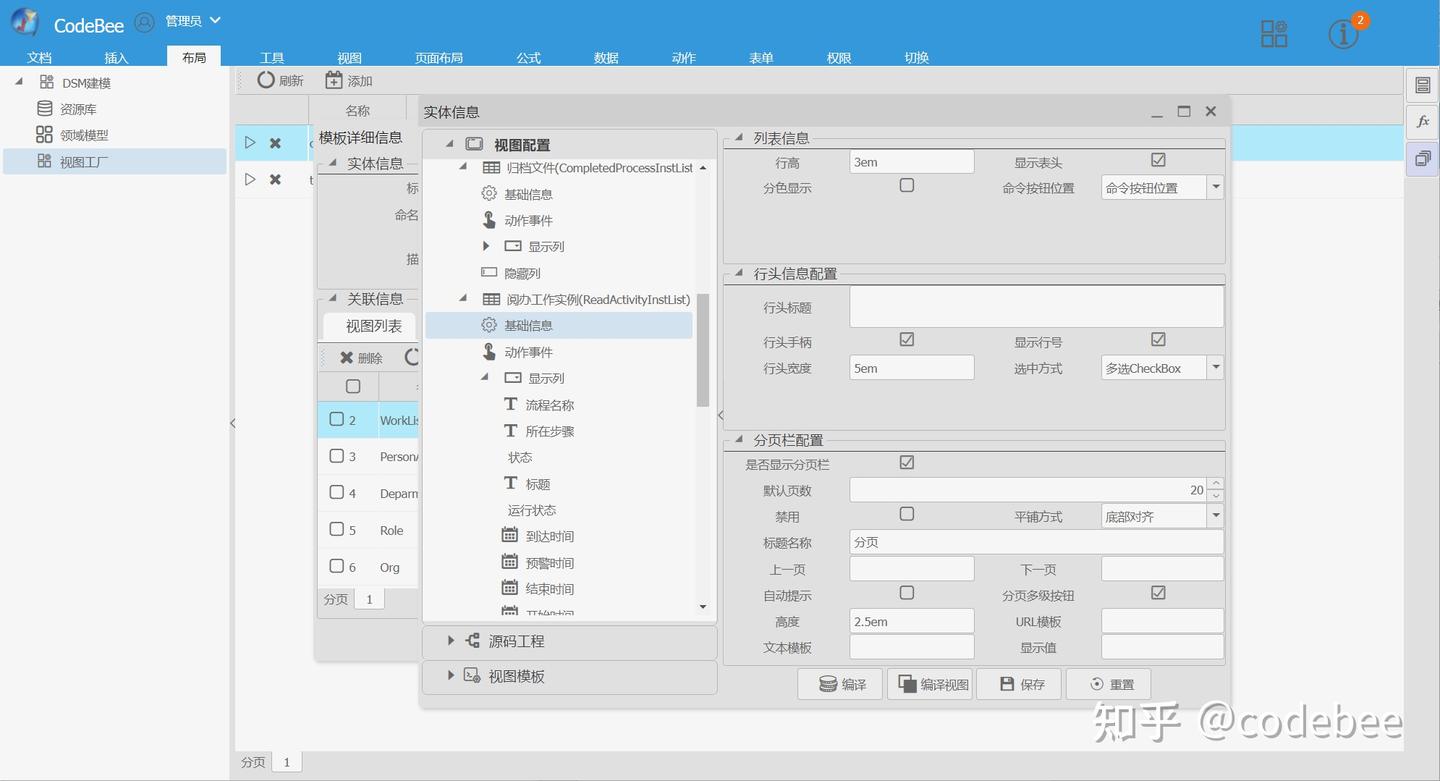
Task: Open the 命令按钮位置 dropdown
Action: pos(1216,187)
